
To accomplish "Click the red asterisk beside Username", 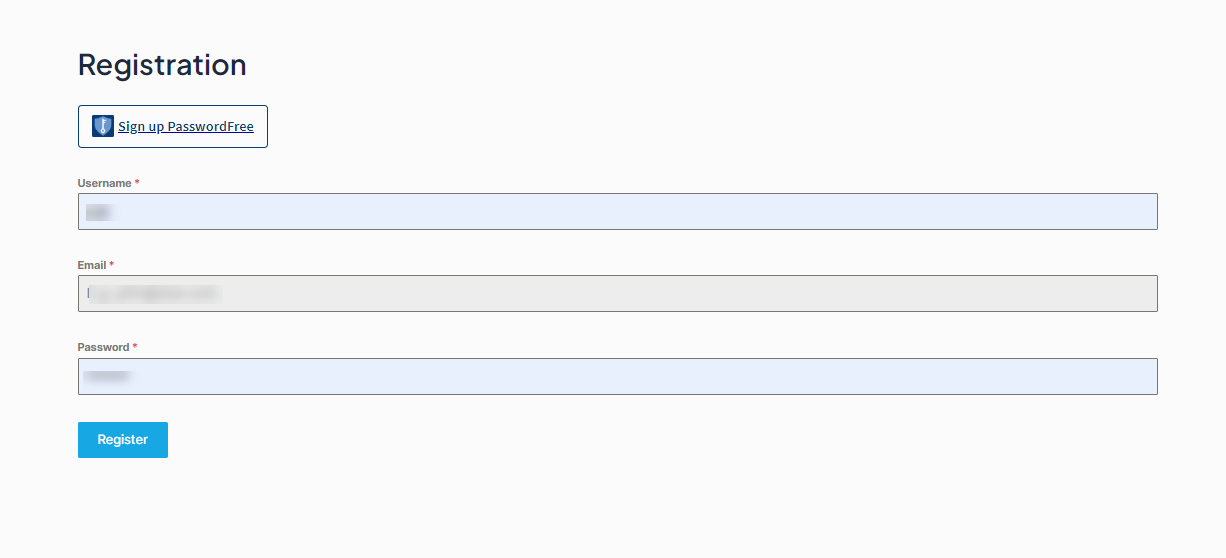I will pyautogui.click(x=137, y=183).
